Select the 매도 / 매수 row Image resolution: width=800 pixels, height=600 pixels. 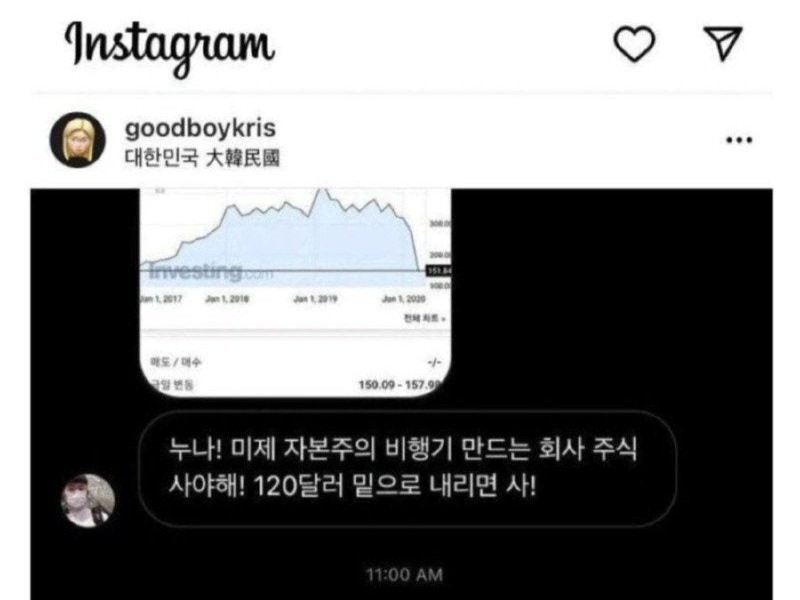295,362
